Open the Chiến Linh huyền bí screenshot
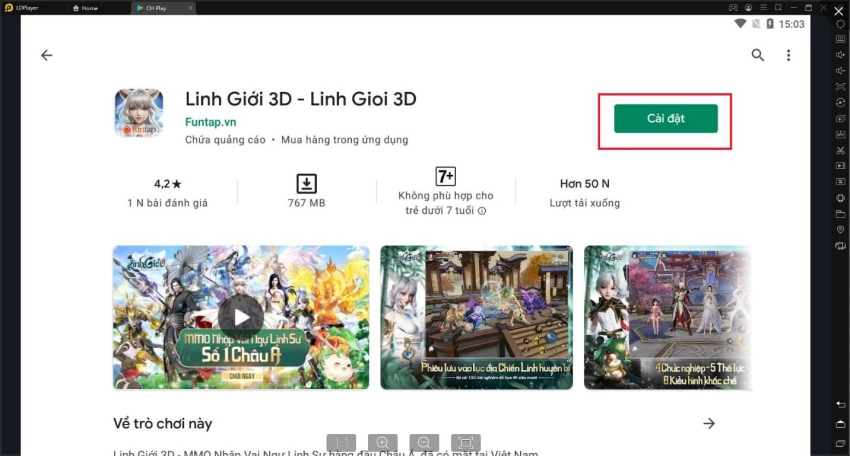This screenshot has width=850, height=456. [x=476, y=317]
